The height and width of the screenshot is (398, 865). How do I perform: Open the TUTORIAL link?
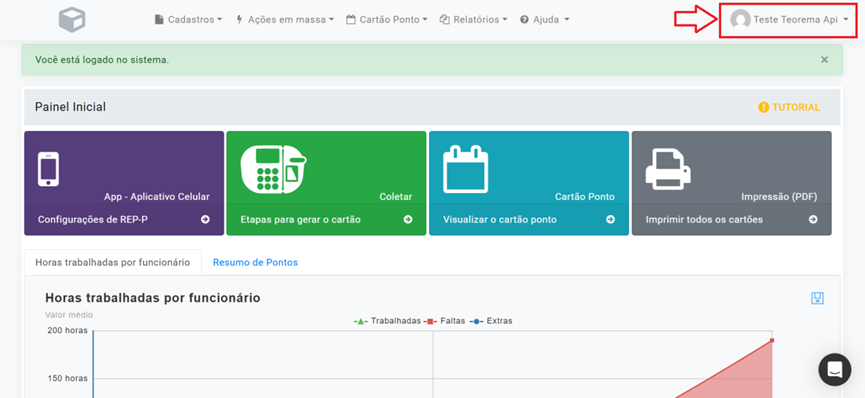pos(789,107)
